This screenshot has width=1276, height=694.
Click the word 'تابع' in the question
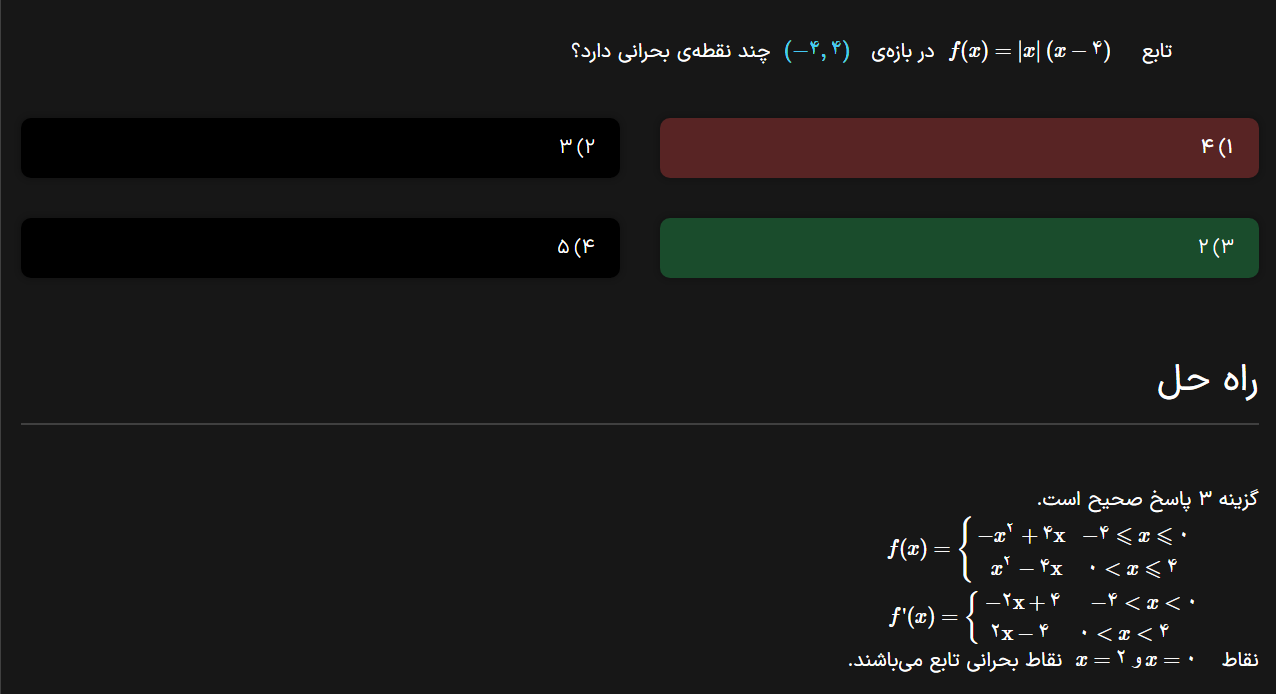(x=1157, y=52)
